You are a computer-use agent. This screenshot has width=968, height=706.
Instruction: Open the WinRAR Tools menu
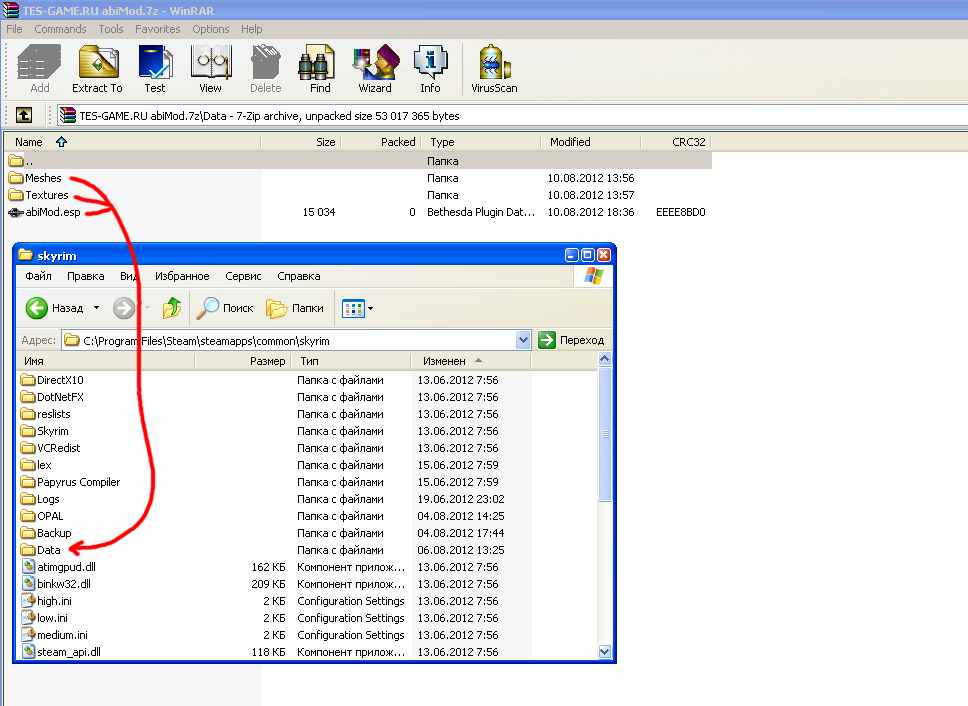(111, 29)
